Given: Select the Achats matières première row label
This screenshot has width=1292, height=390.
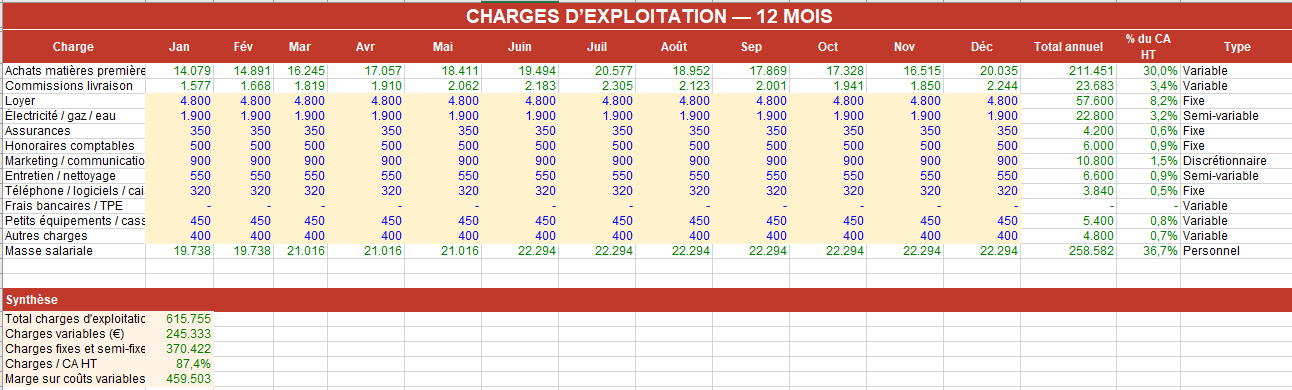Looking at the screenshot, I should pos(75,71).
